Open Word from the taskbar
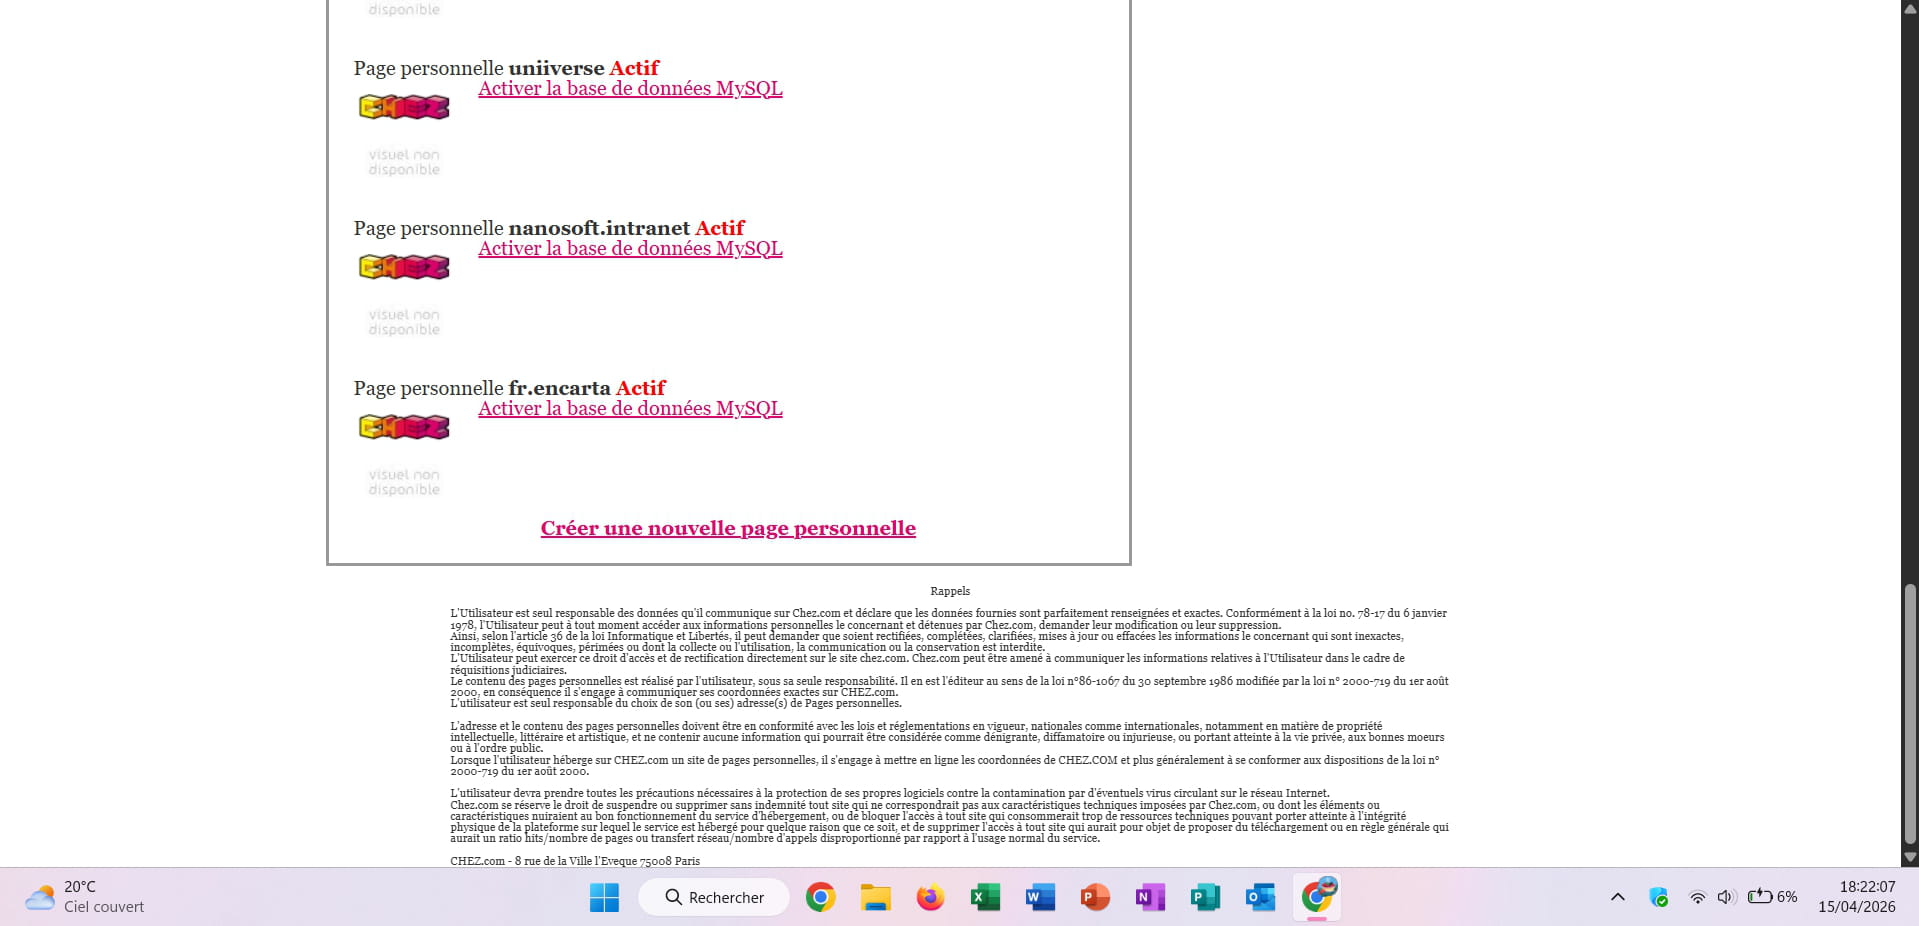This screenshot has width=1919, height=926. pyautogui.click(x=1040, y=897)
